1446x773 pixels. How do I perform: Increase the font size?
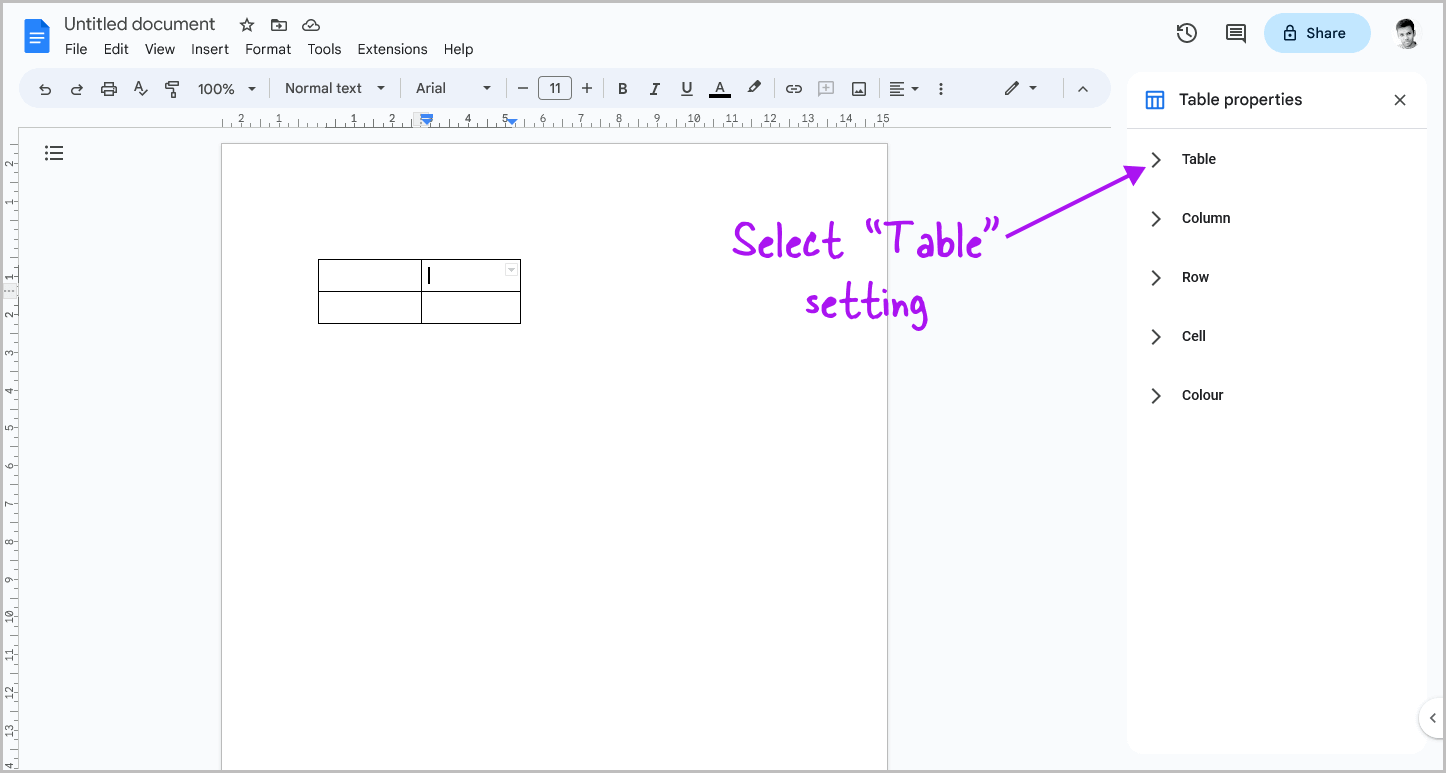pos(587,89)
